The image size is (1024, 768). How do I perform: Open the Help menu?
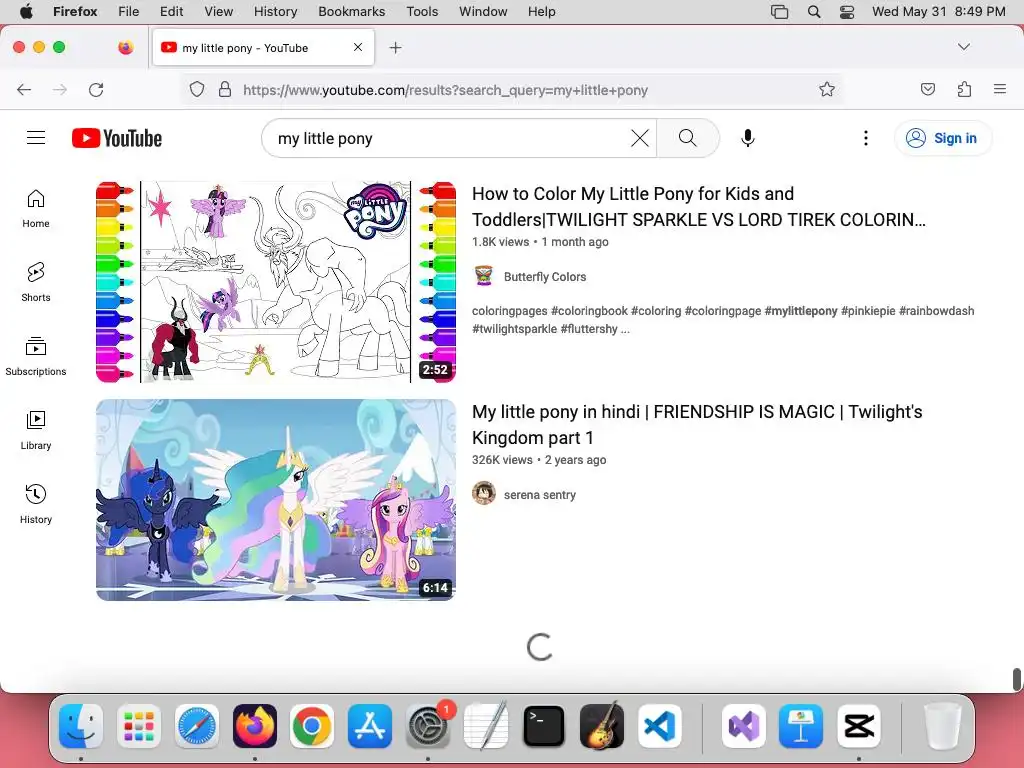click(x=541, y=12)
